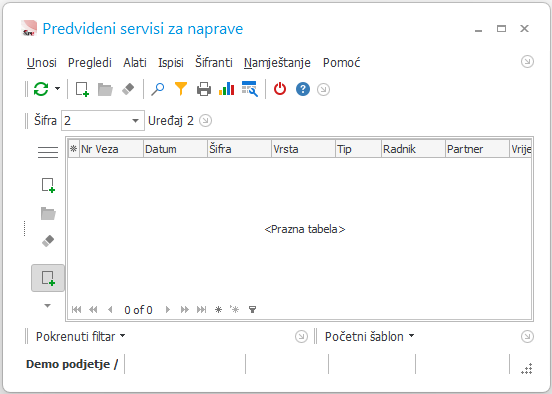Image resolution: width=552 pixels, height=394 pixels.
Task: Click the folder icon in left sidebar
Action: click(48, 213)
